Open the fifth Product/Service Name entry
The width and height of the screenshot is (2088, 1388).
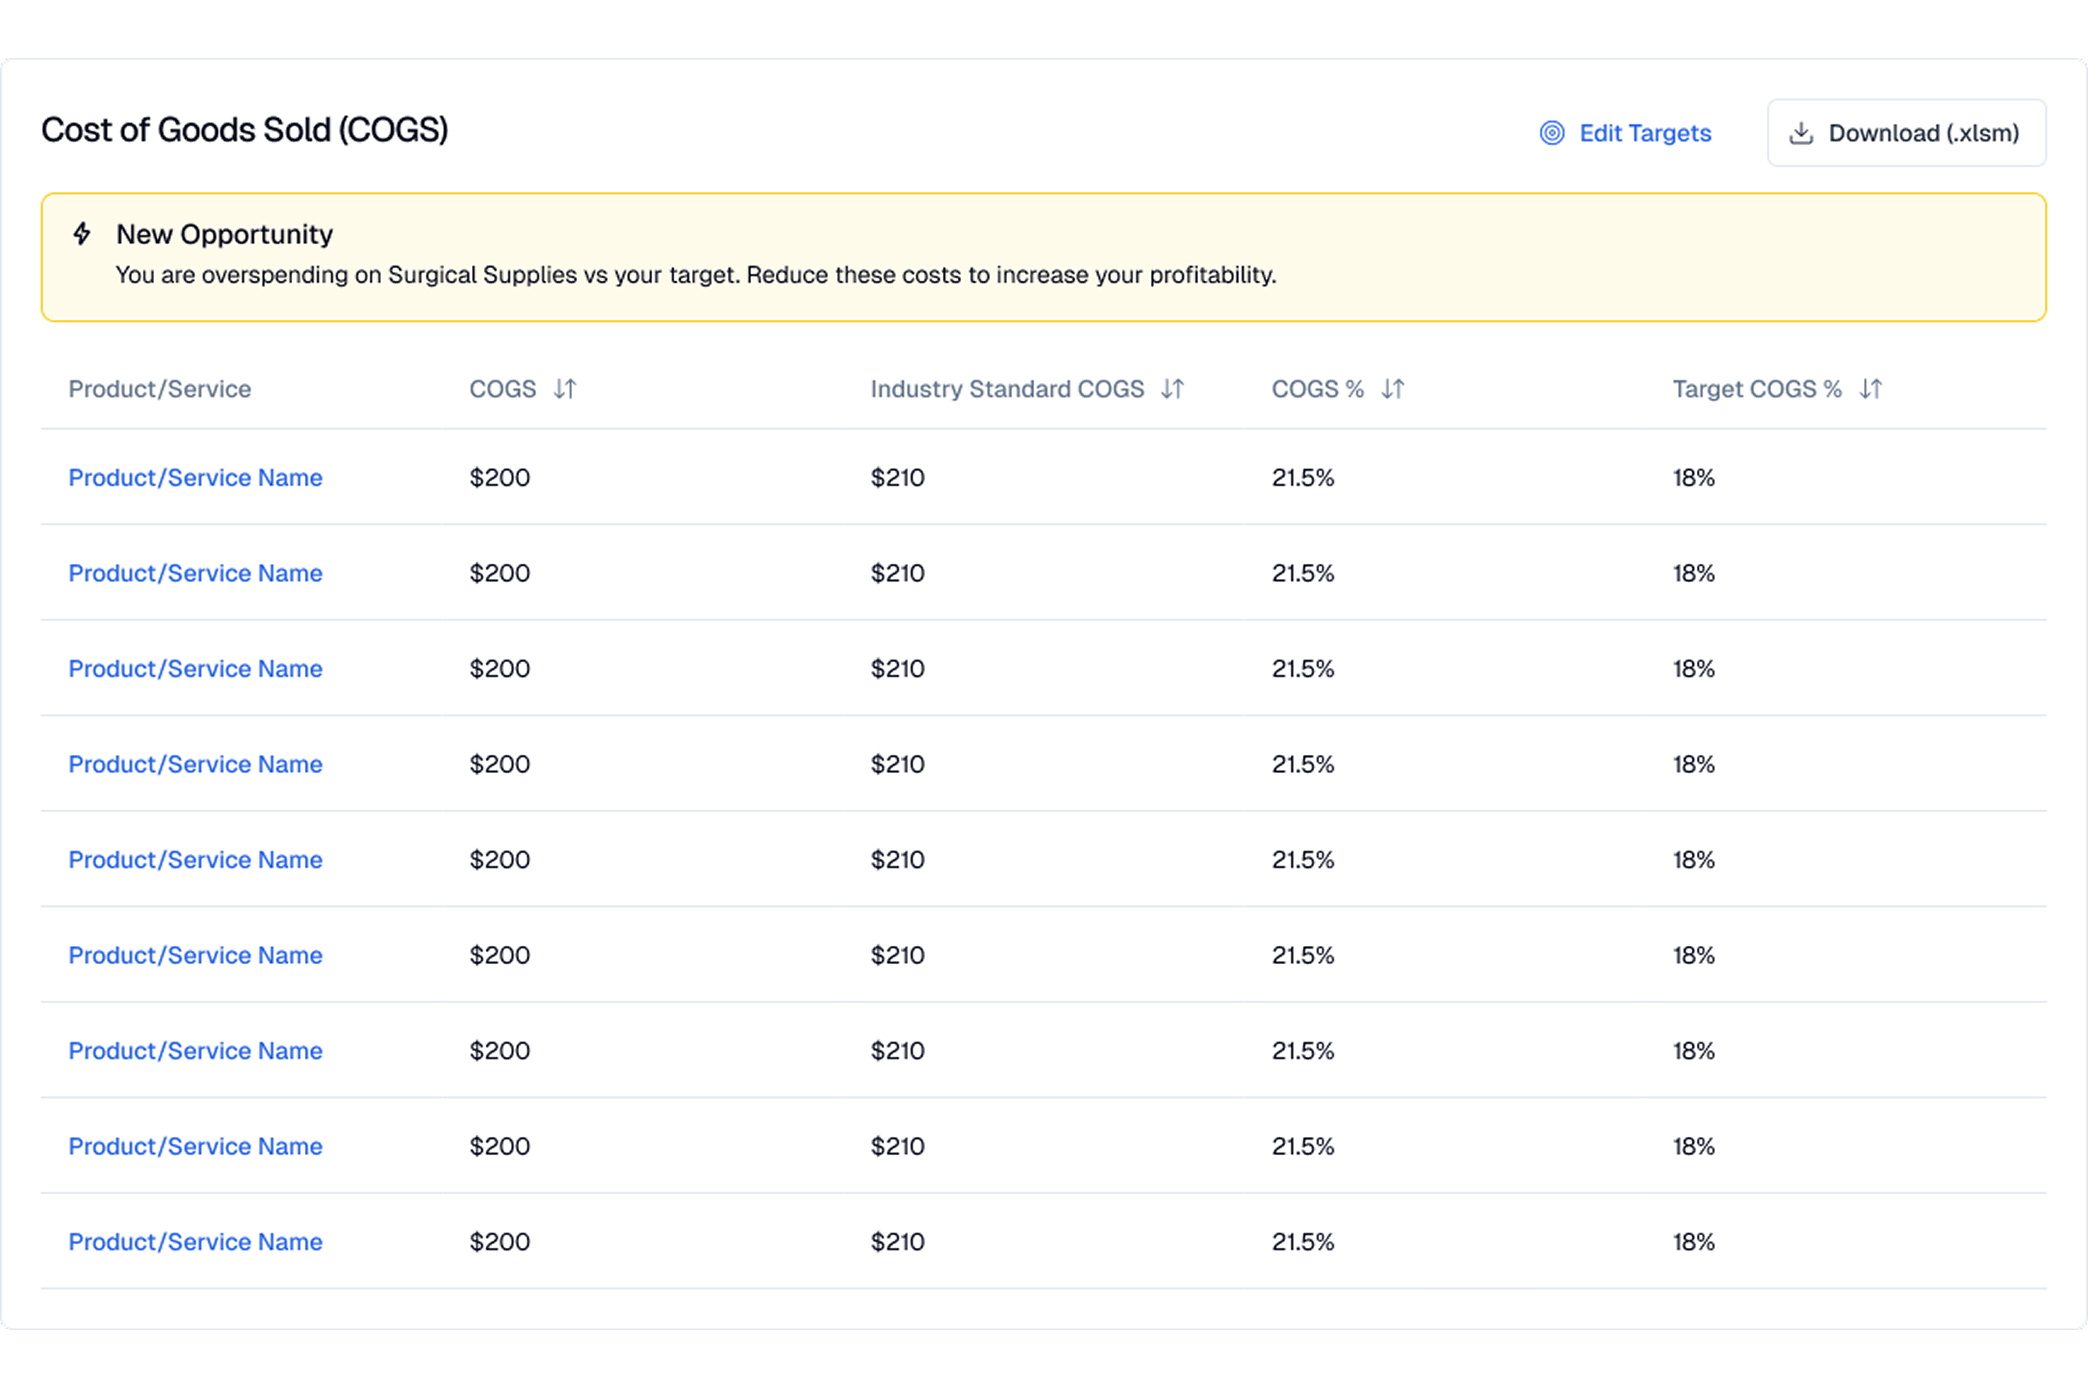pyautogui.click(x=195, y=859)
